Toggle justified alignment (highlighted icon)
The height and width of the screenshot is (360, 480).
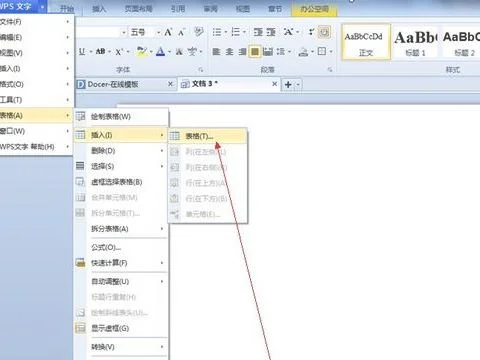point(255,52)
